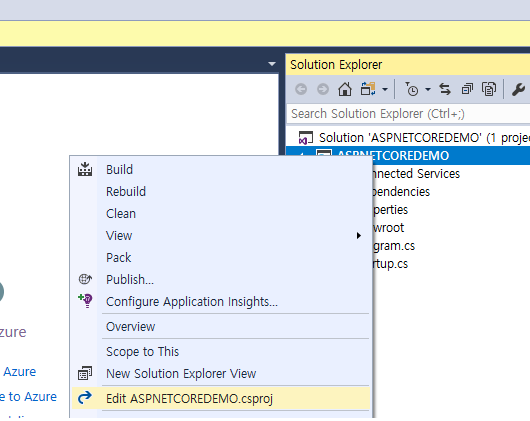Choose Clean from the context menu
Image resolution: width=530 pixels, height=421 pixels.
(x=221, y=214)
